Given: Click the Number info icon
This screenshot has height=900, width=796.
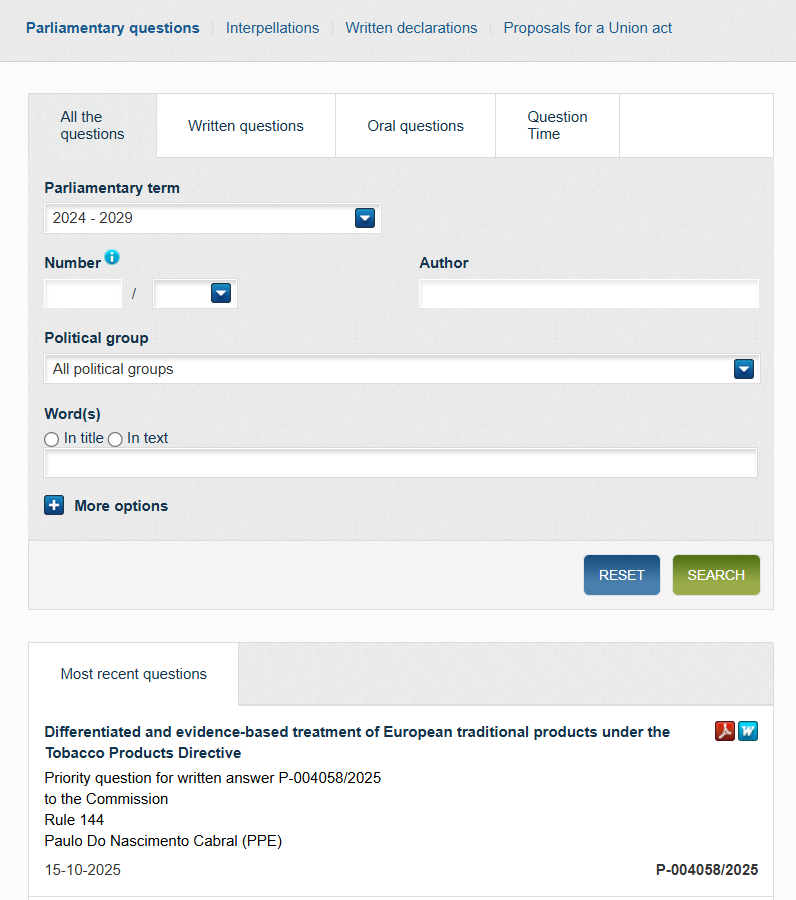Looking at the screenshot, I should pos(112,258).
